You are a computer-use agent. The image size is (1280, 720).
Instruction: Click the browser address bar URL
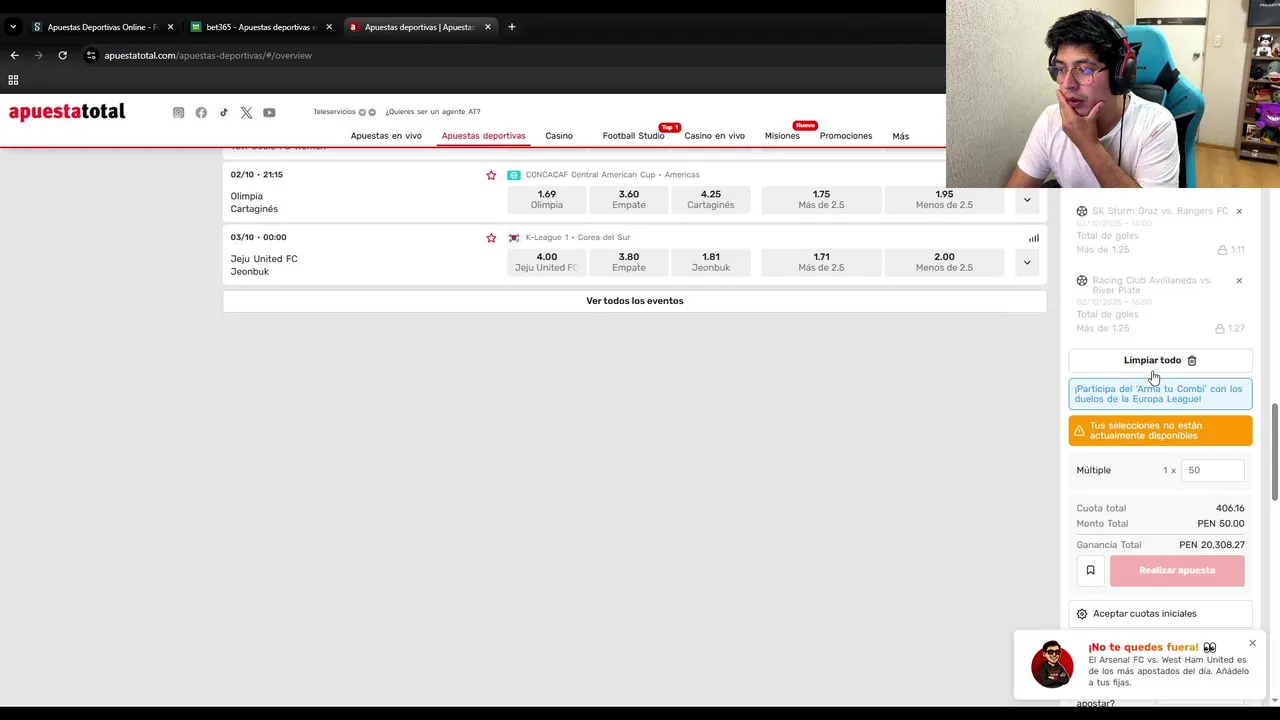208,55
